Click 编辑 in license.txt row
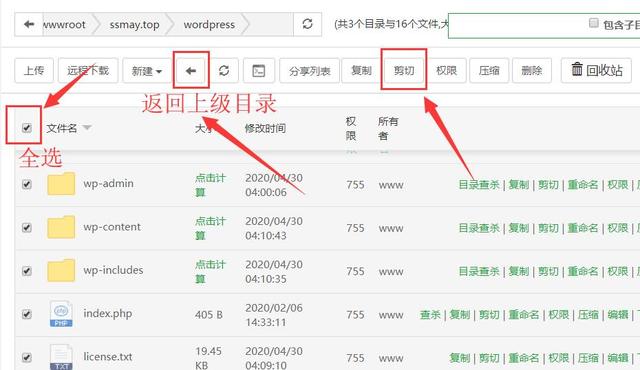Image resolution: width=640 pixels, height=370 pixels. tap(618, 358)
